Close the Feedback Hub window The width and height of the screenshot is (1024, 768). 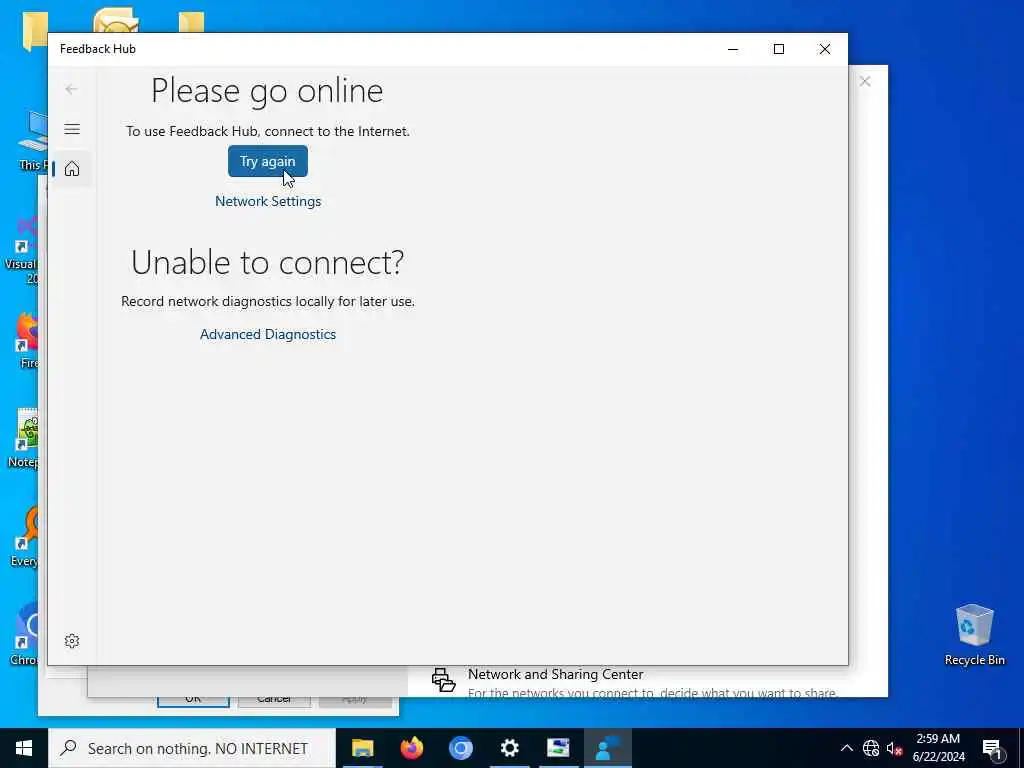(x=825, y=49)
